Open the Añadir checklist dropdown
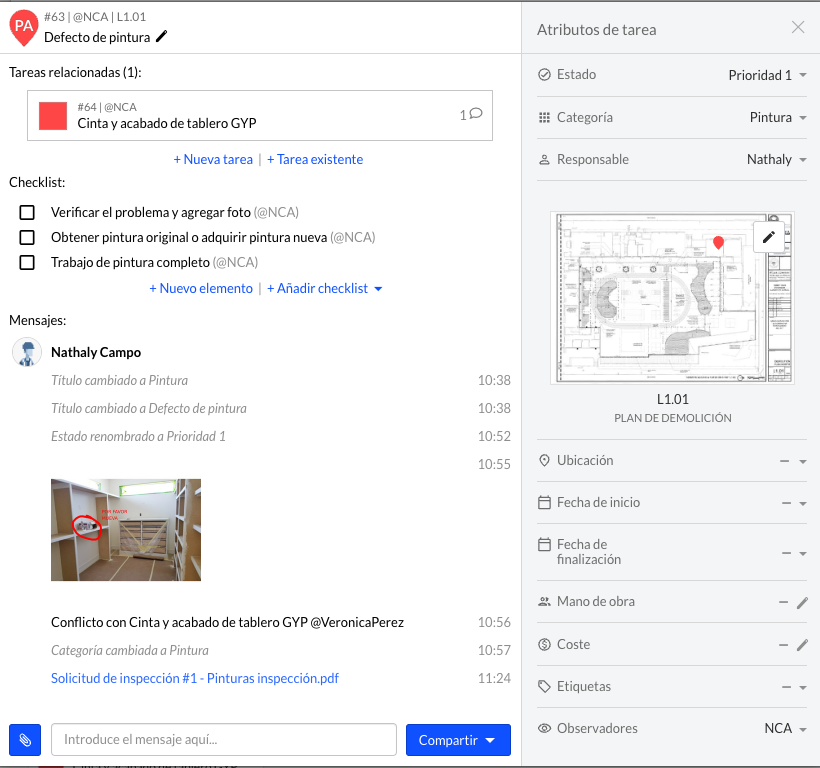820x768 pixels. pos(325,289)
